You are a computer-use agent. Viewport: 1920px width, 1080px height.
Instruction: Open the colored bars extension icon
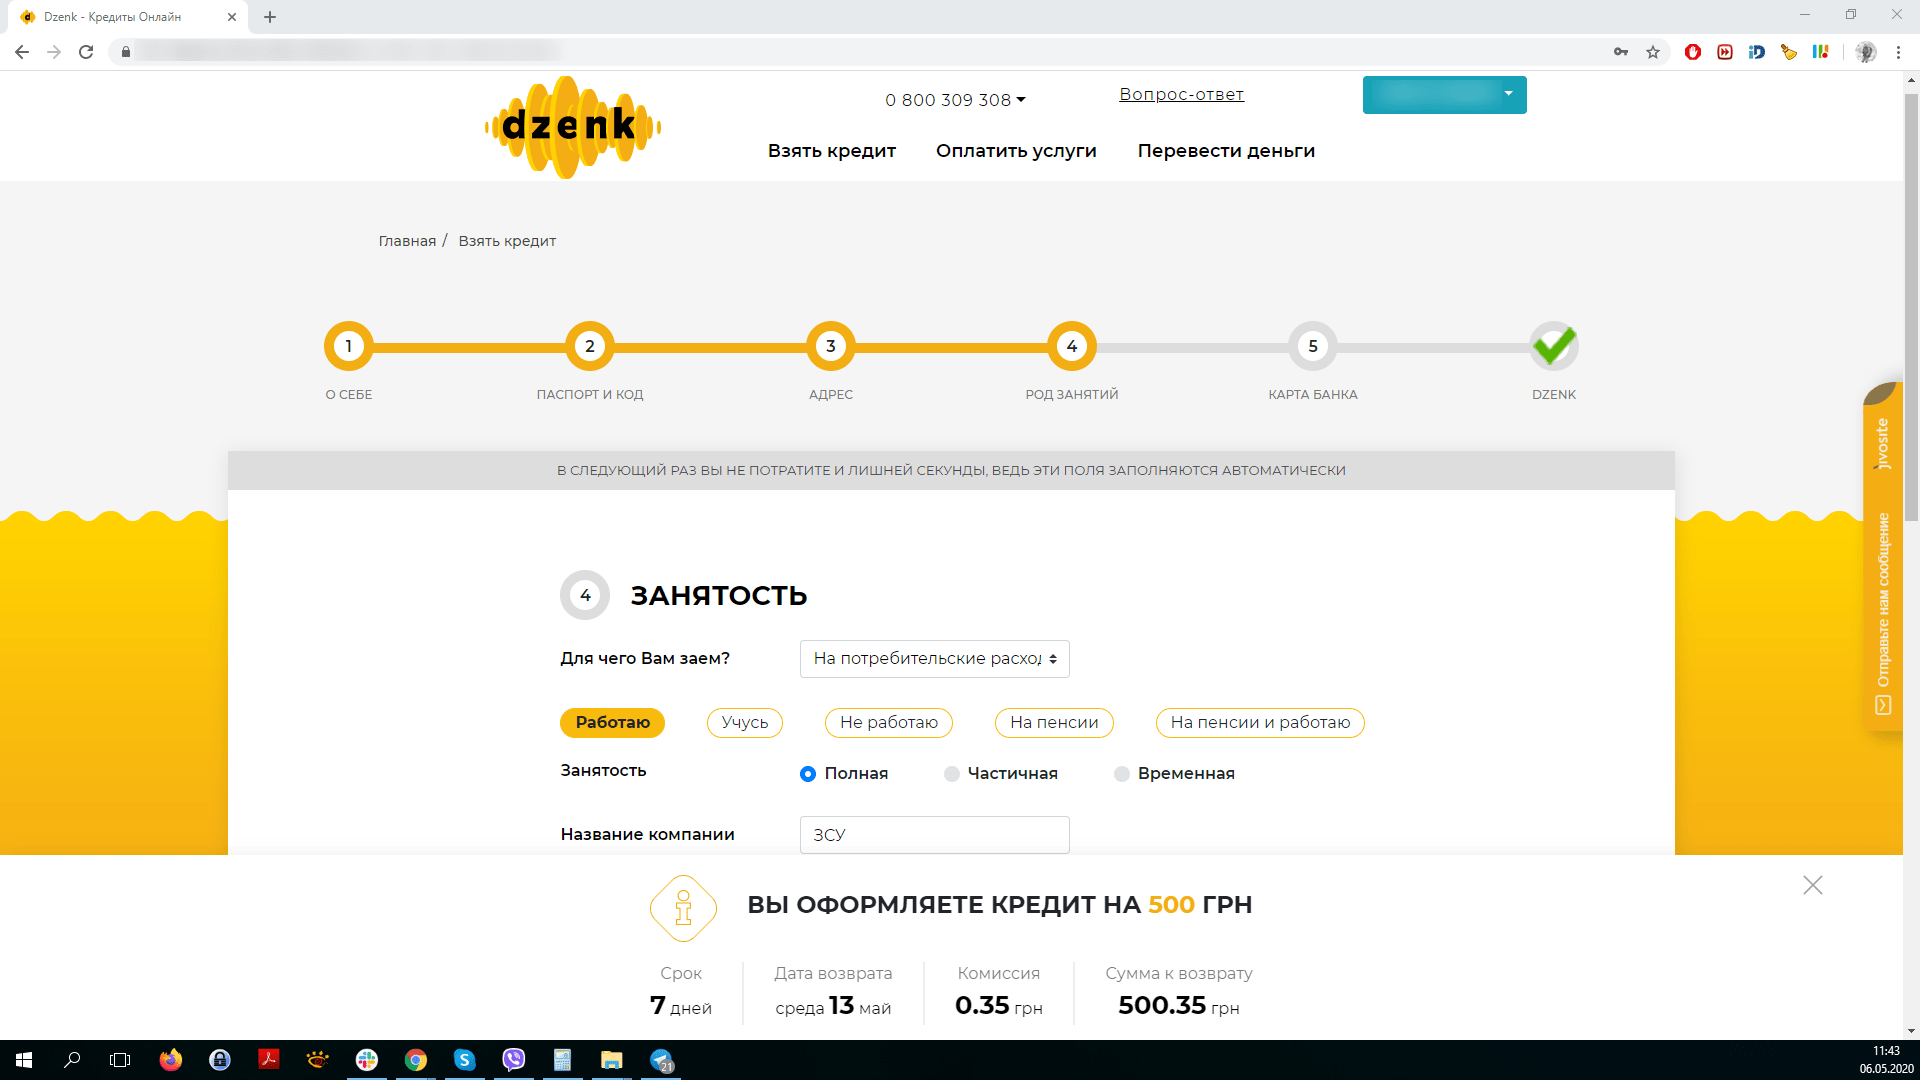1821,52
